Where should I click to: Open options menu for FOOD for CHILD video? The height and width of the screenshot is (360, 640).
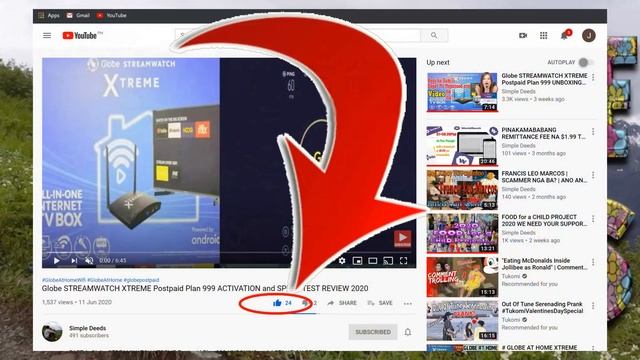[x=593, y=219]
